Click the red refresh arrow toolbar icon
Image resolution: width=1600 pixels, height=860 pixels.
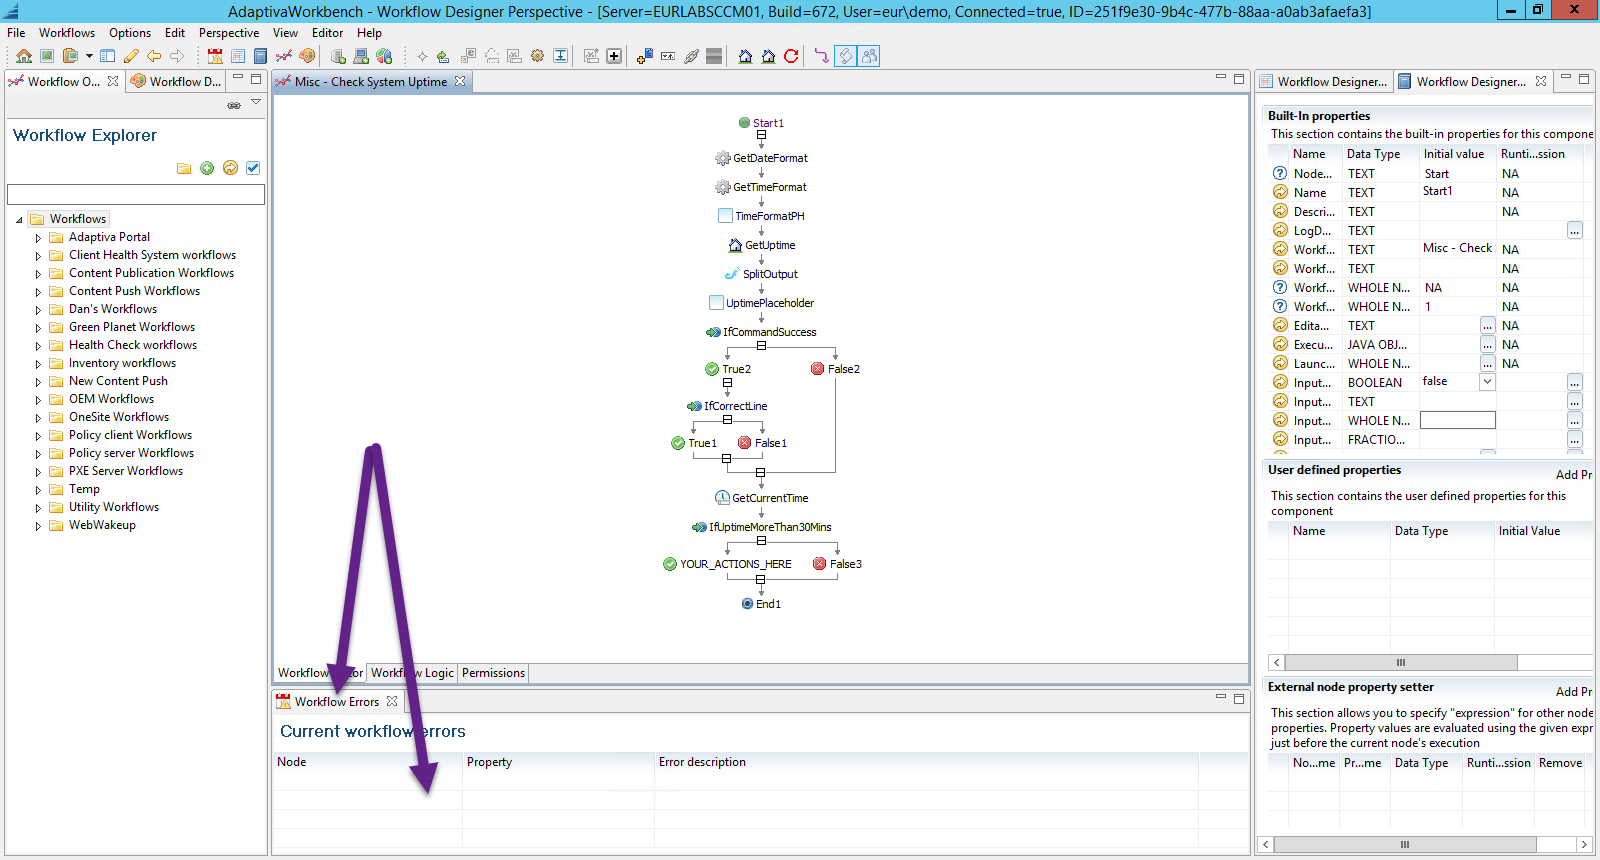[x=791, y=56]
